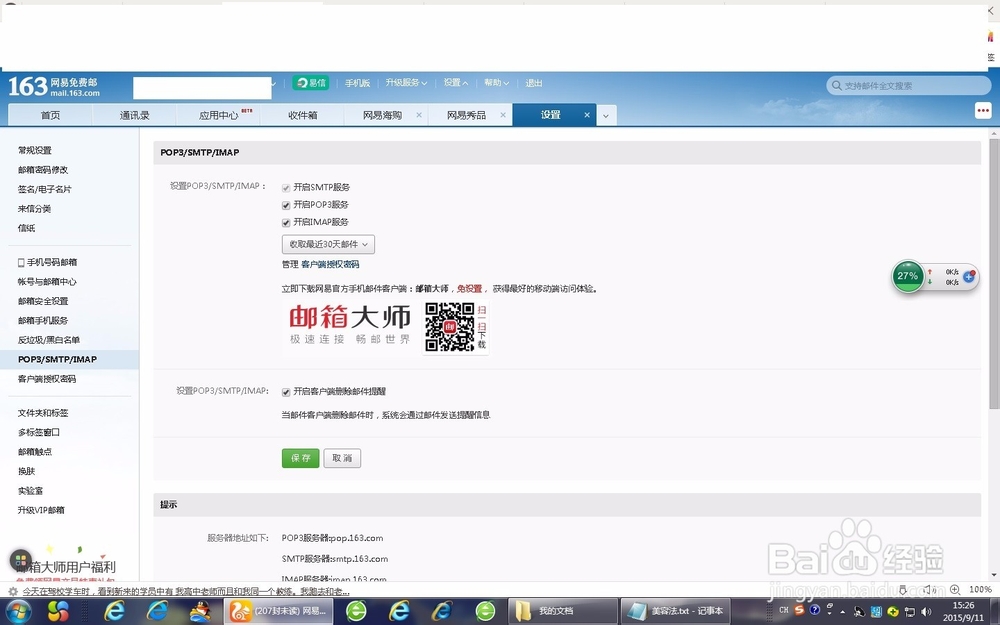Screen dimensions: 1000x625
Task: Open the 我的文档 taskbar folder
Action: click(x=563, y=611)
